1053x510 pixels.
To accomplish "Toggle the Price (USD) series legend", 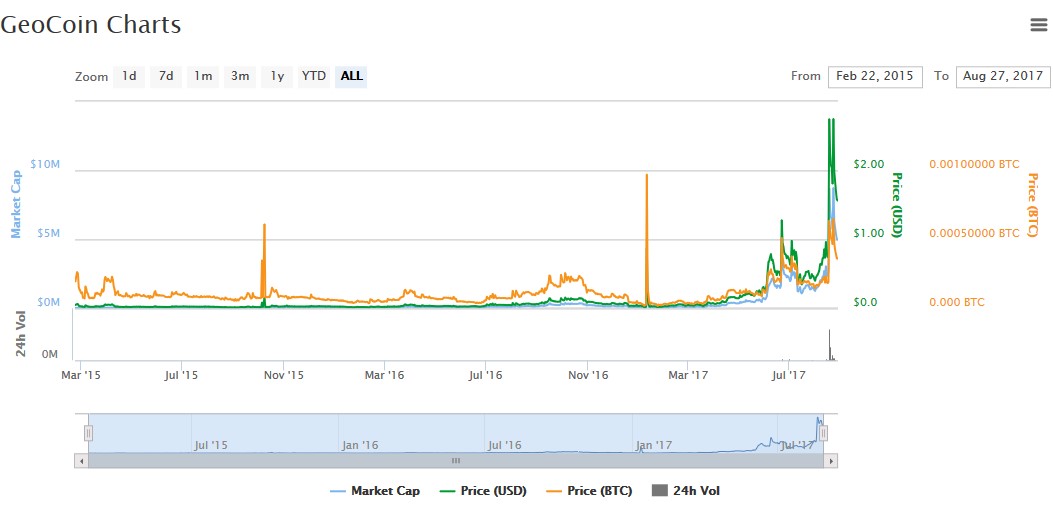I will [x=484, y=491].
